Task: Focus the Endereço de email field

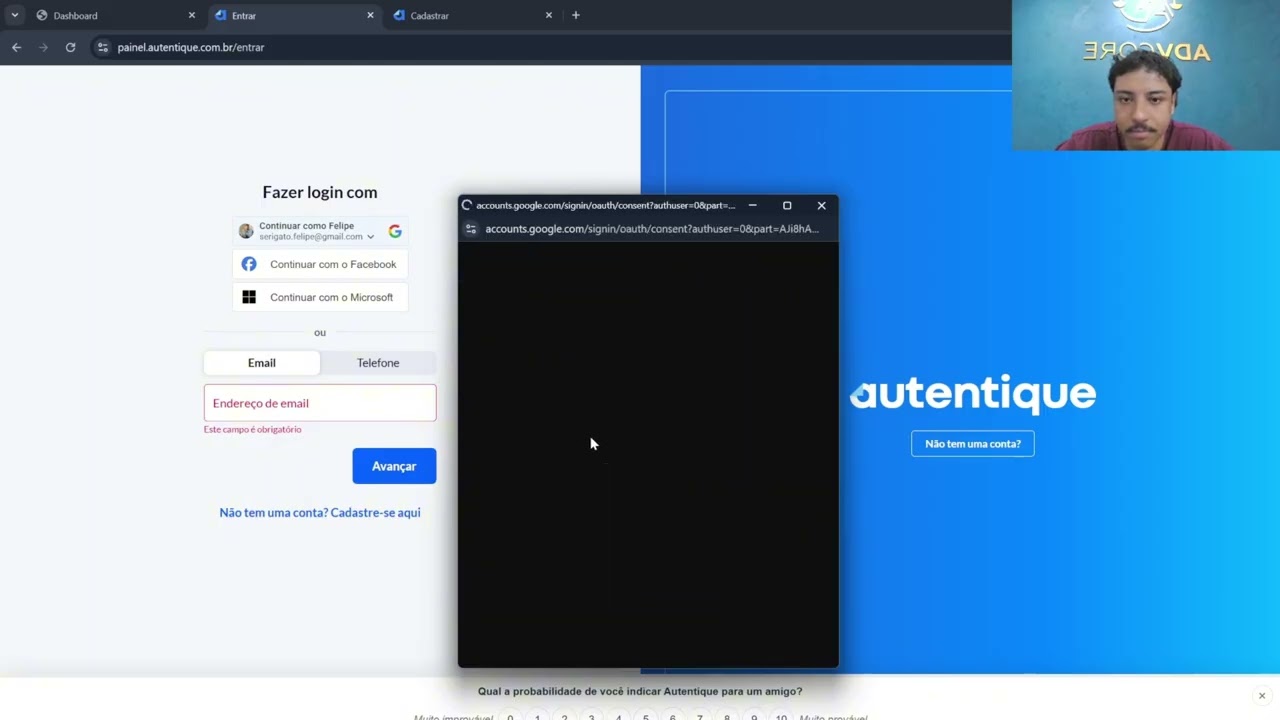Action: click(x=320, y=403)
